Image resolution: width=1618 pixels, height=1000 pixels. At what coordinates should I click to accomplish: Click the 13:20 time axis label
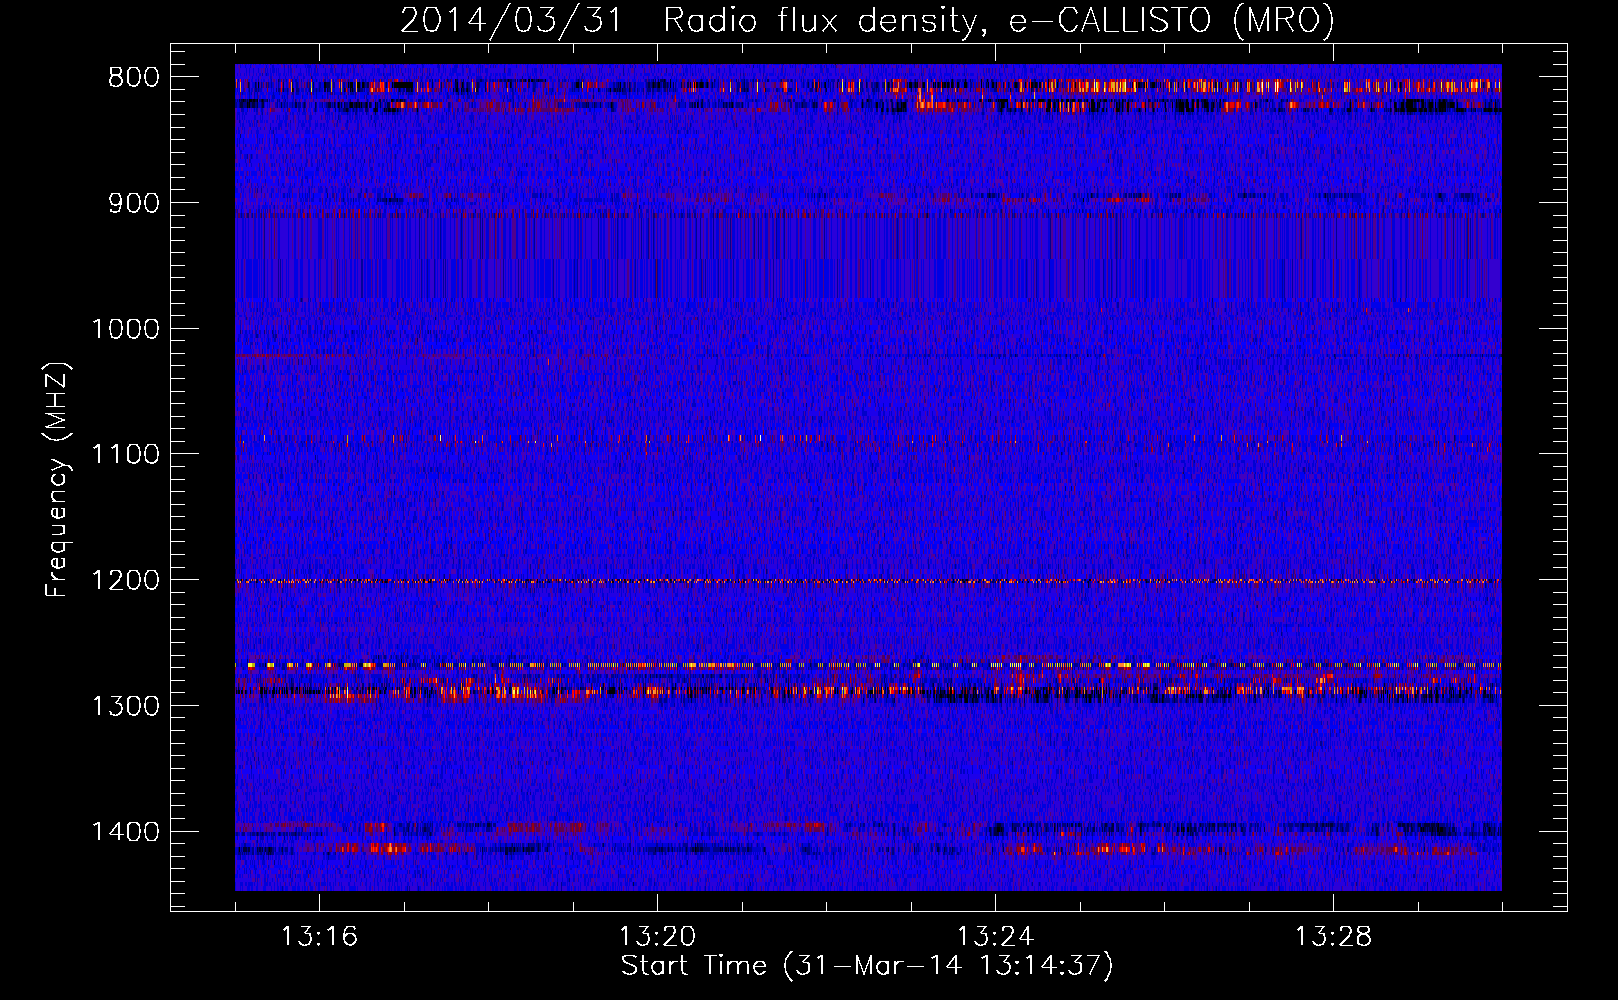point(657,937)
